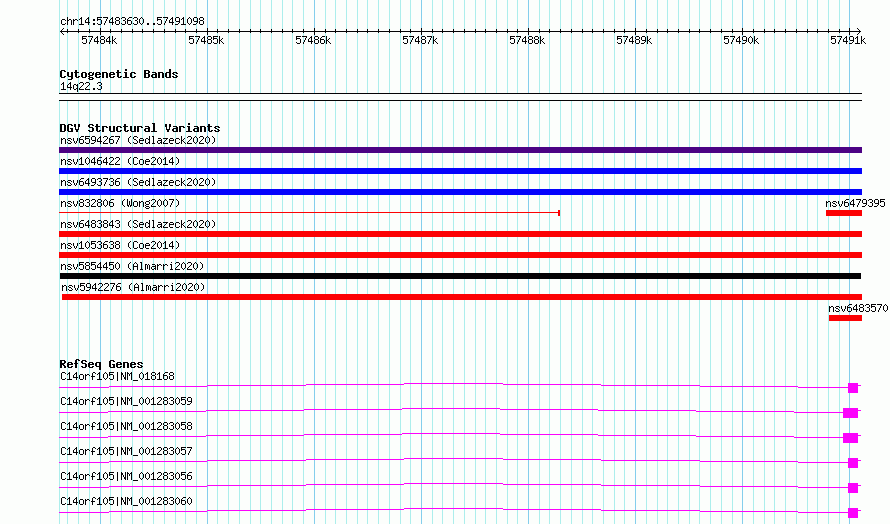Click the right arrowhead of the ruler
Image resolution: width=890 pixels, height=524 pixels.
pos(859,31)
